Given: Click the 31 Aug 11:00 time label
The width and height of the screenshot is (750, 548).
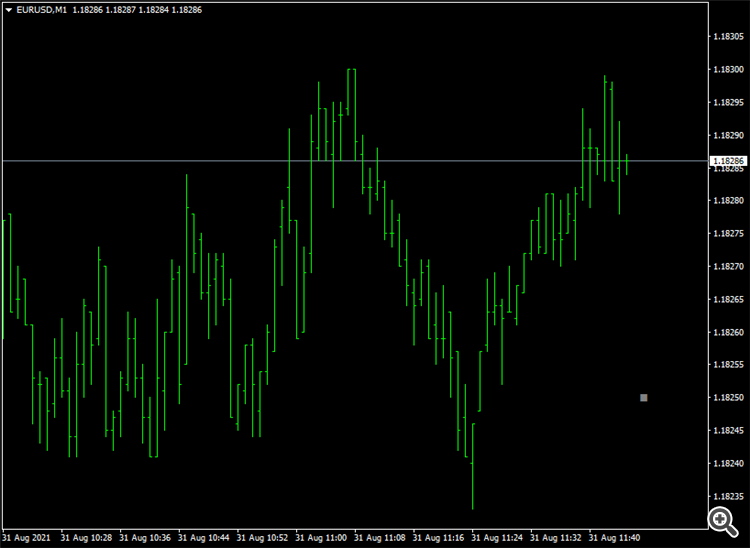Looking at the screenshot, I should [321, 538].
